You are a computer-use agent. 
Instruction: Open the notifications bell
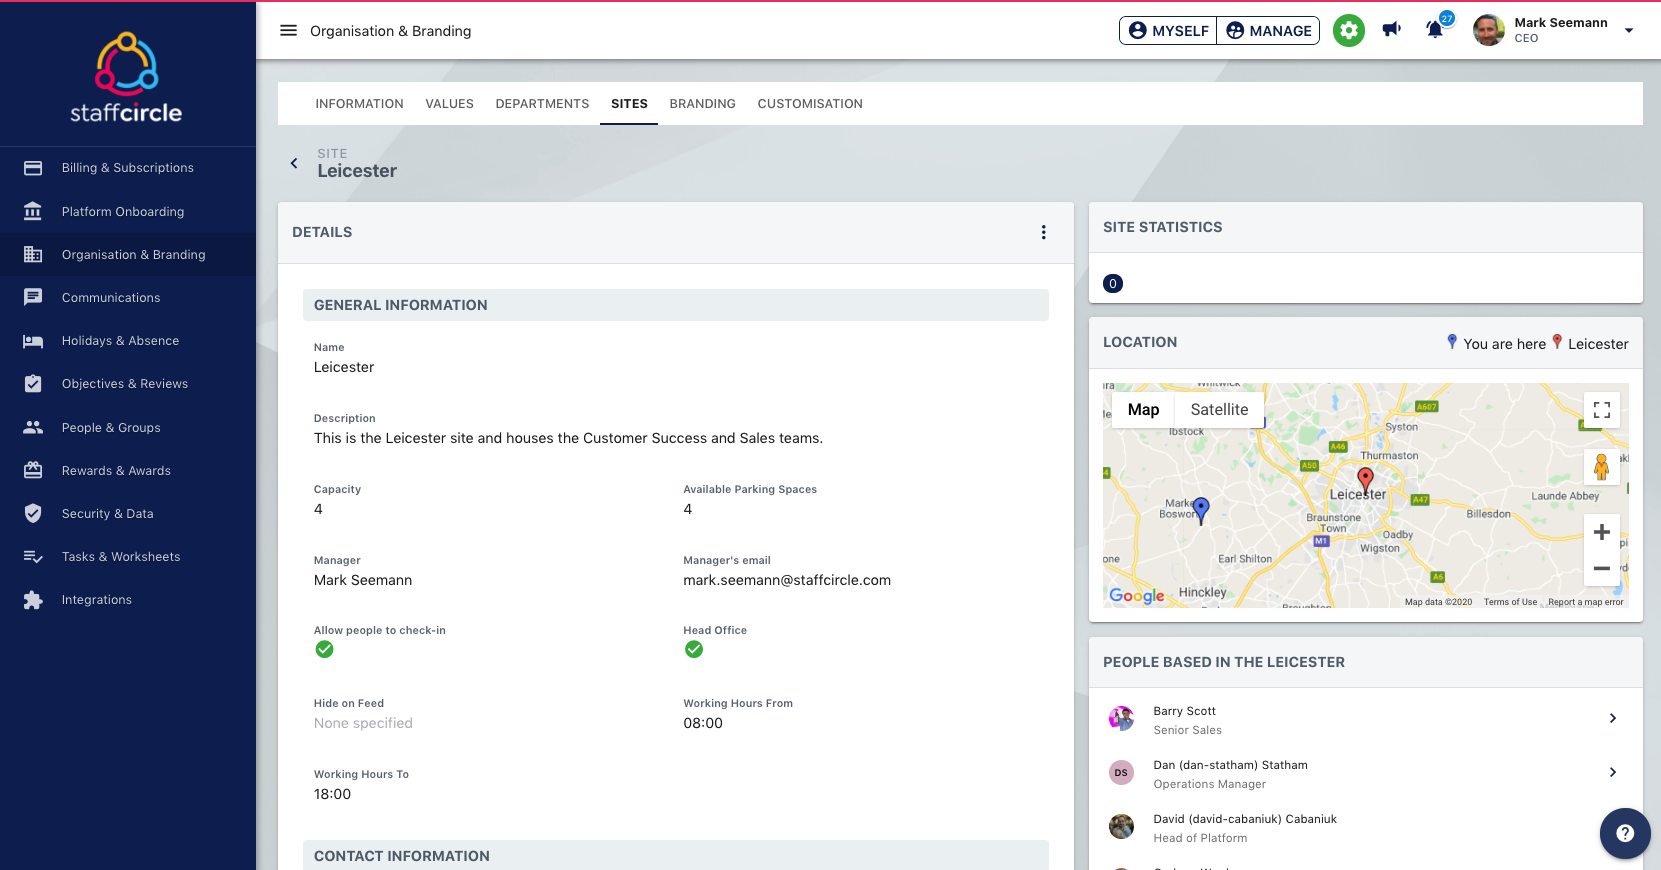1435,29
